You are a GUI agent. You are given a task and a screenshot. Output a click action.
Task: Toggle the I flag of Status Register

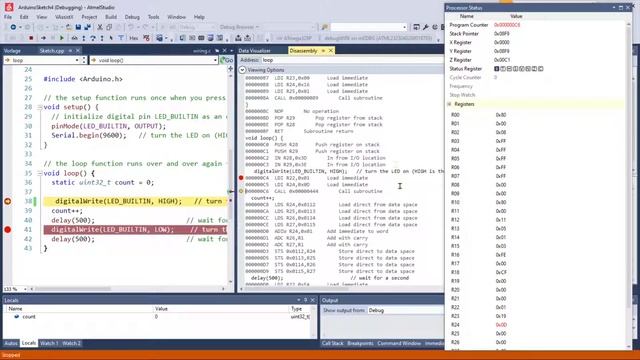click(x=496, y=69)
